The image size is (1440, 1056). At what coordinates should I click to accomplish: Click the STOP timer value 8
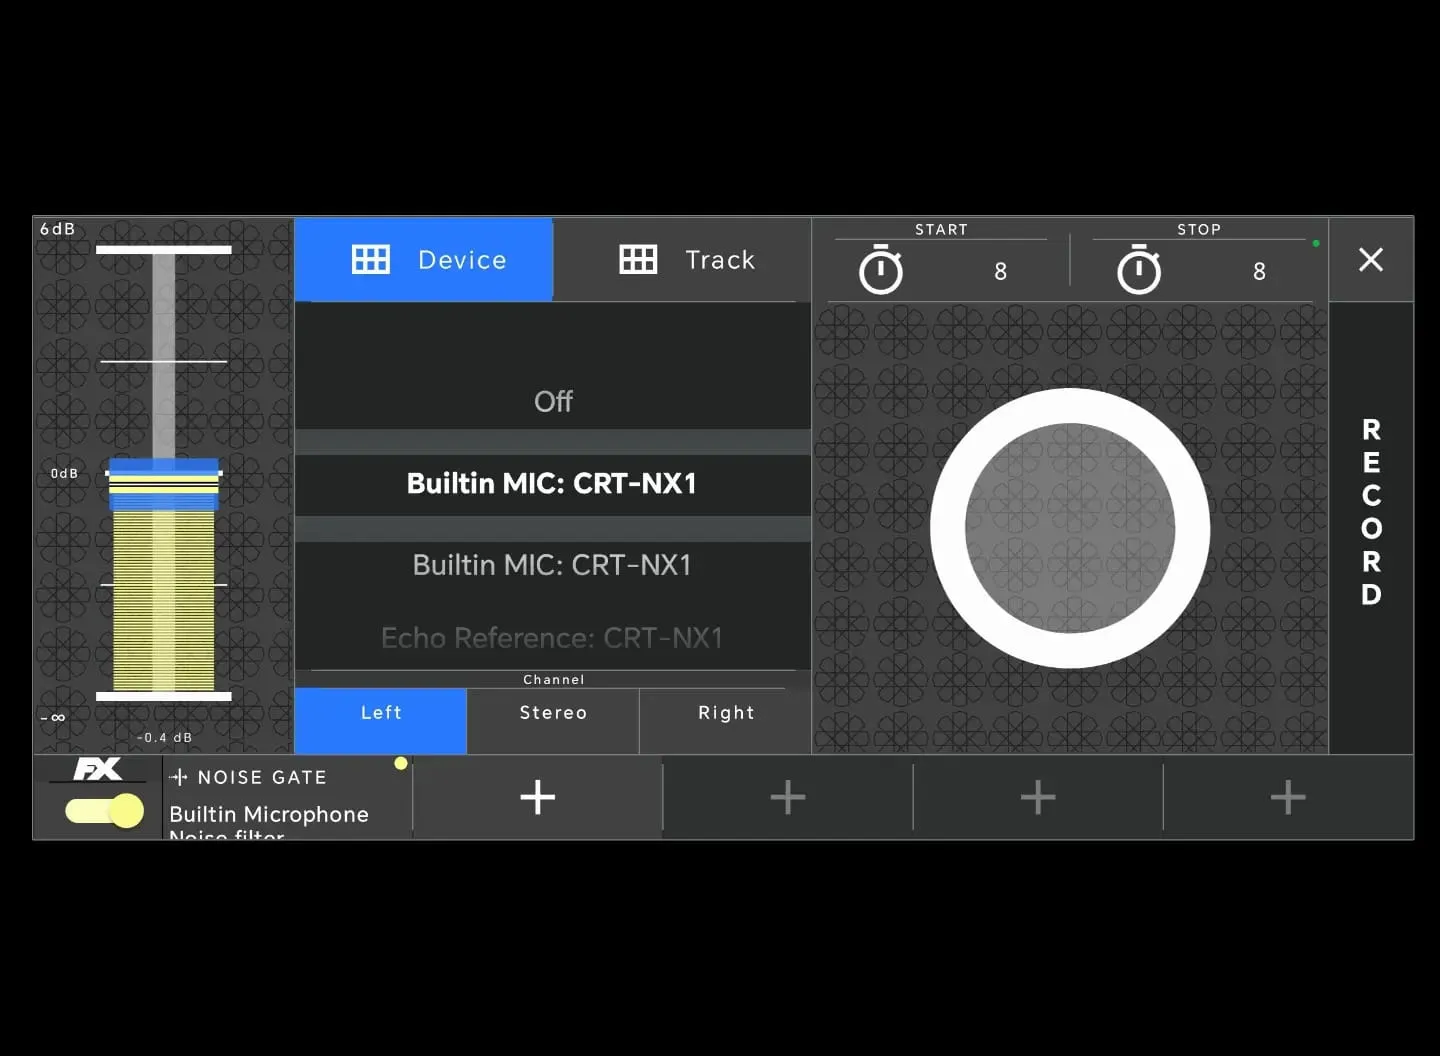(1259, 271)
